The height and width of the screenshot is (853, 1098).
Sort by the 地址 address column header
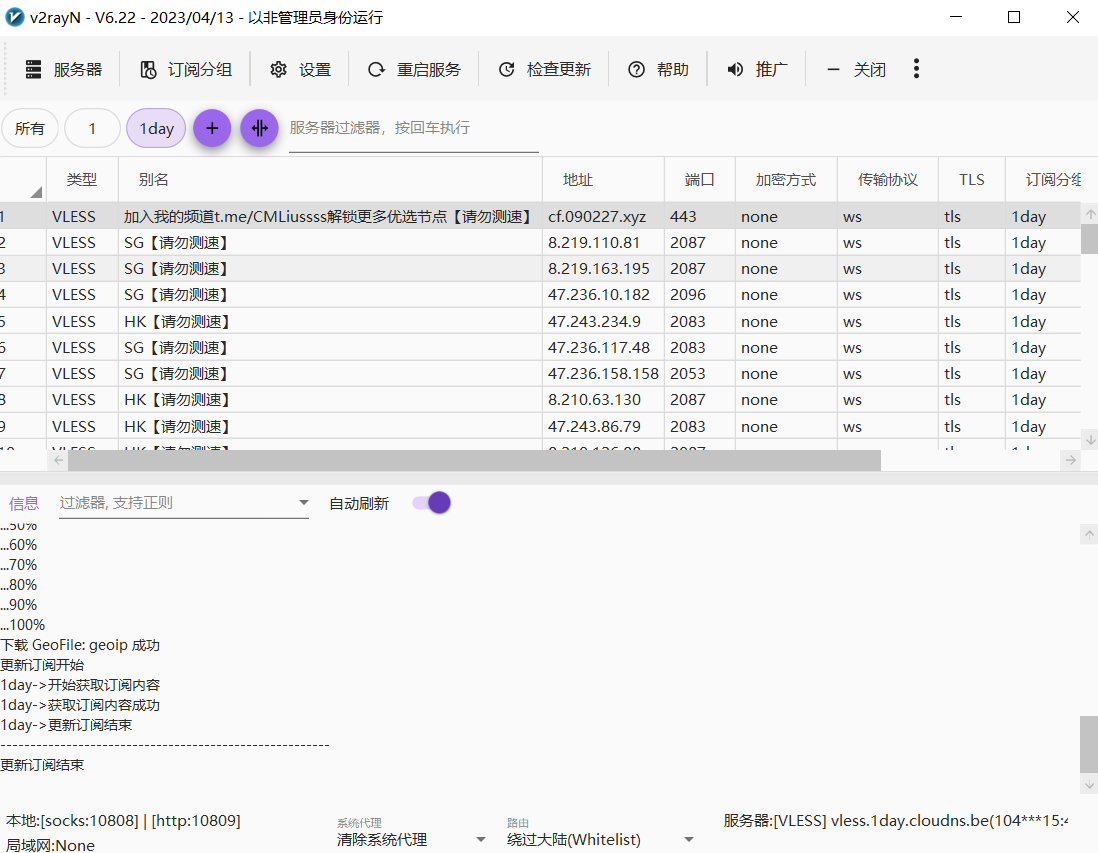(x=603, y=180)
